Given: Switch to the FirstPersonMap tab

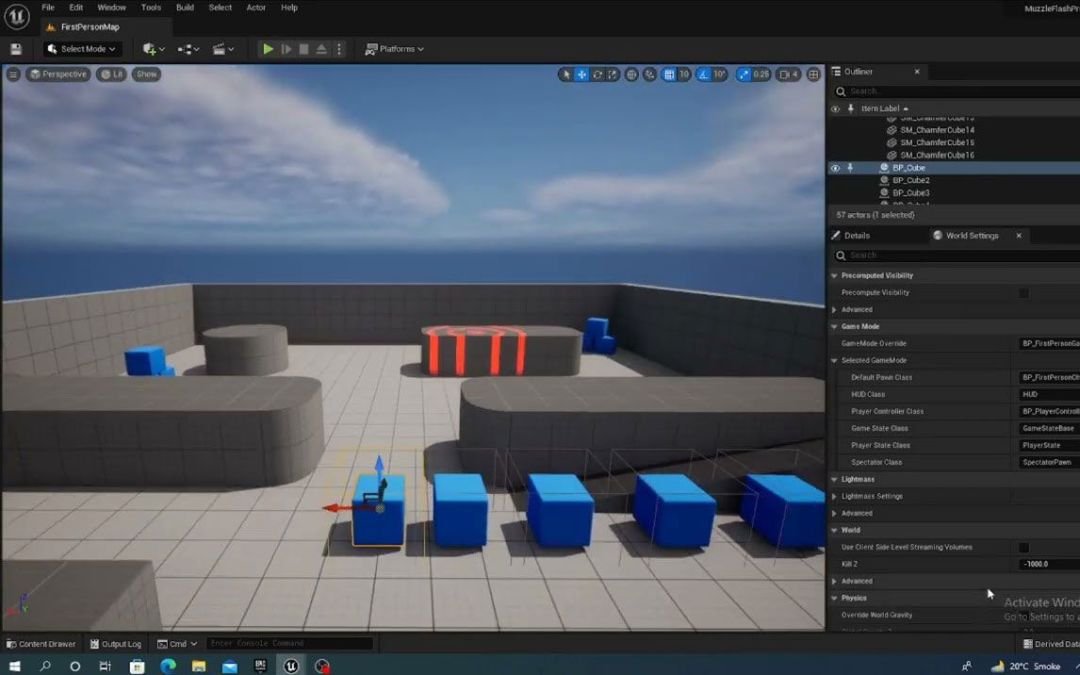Looking at the screenshot, I should click(x=90, y=28).
